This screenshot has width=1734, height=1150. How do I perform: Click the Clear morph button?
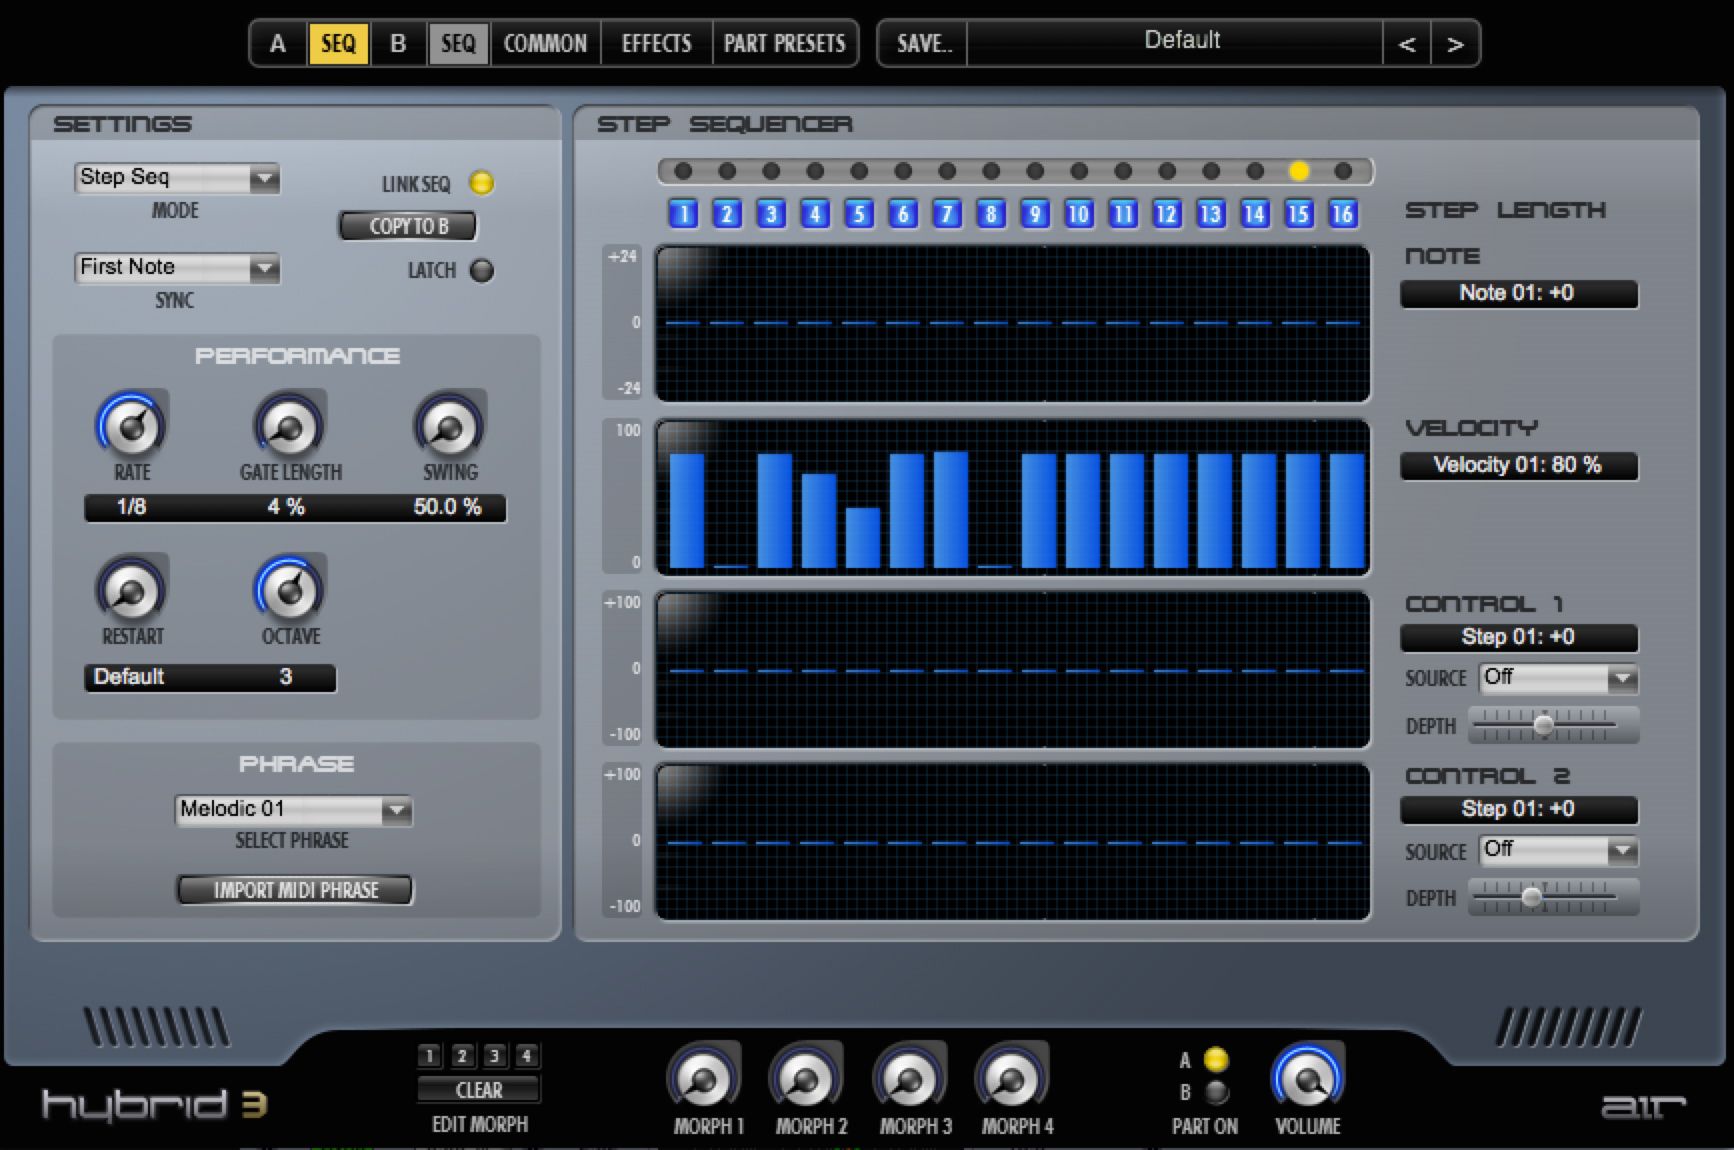click(x=479, y=1090)
